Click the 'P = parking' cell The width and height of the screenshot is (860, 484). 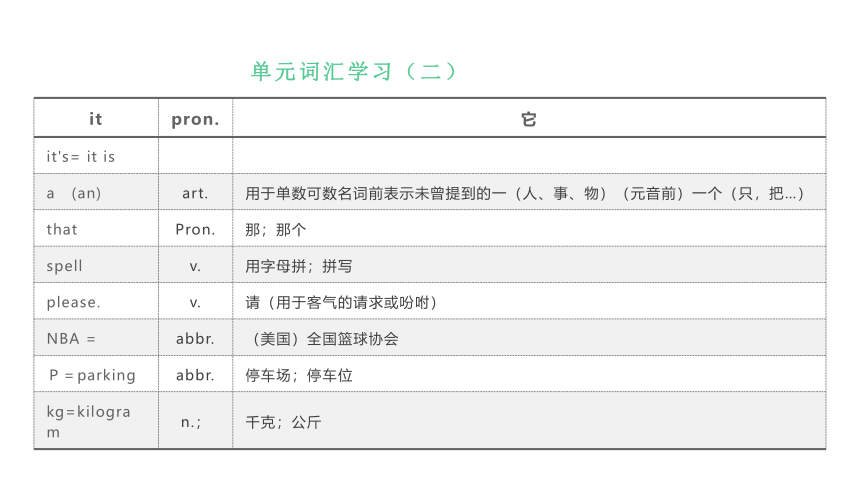[96, 374]
